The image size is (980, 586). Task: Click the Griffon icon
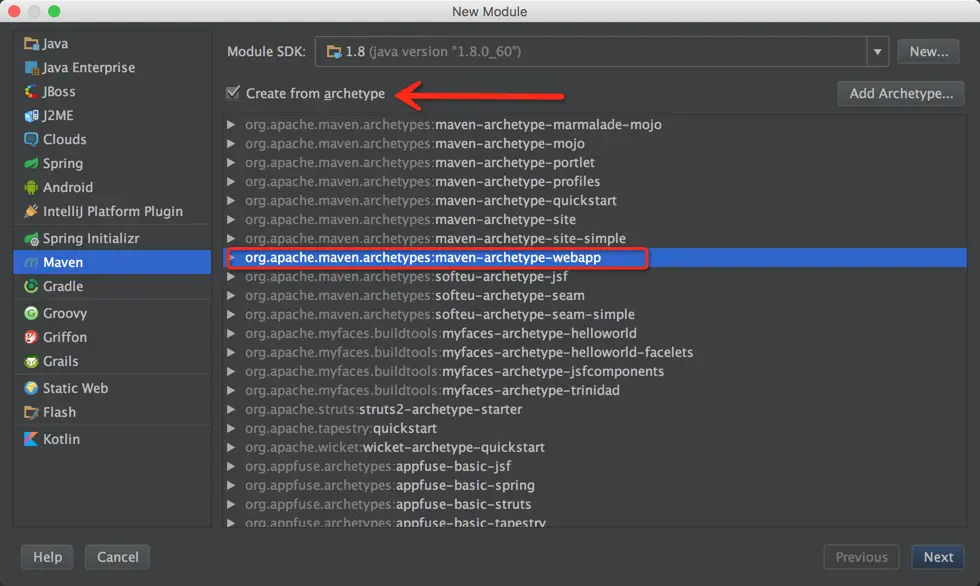point(31,337)
